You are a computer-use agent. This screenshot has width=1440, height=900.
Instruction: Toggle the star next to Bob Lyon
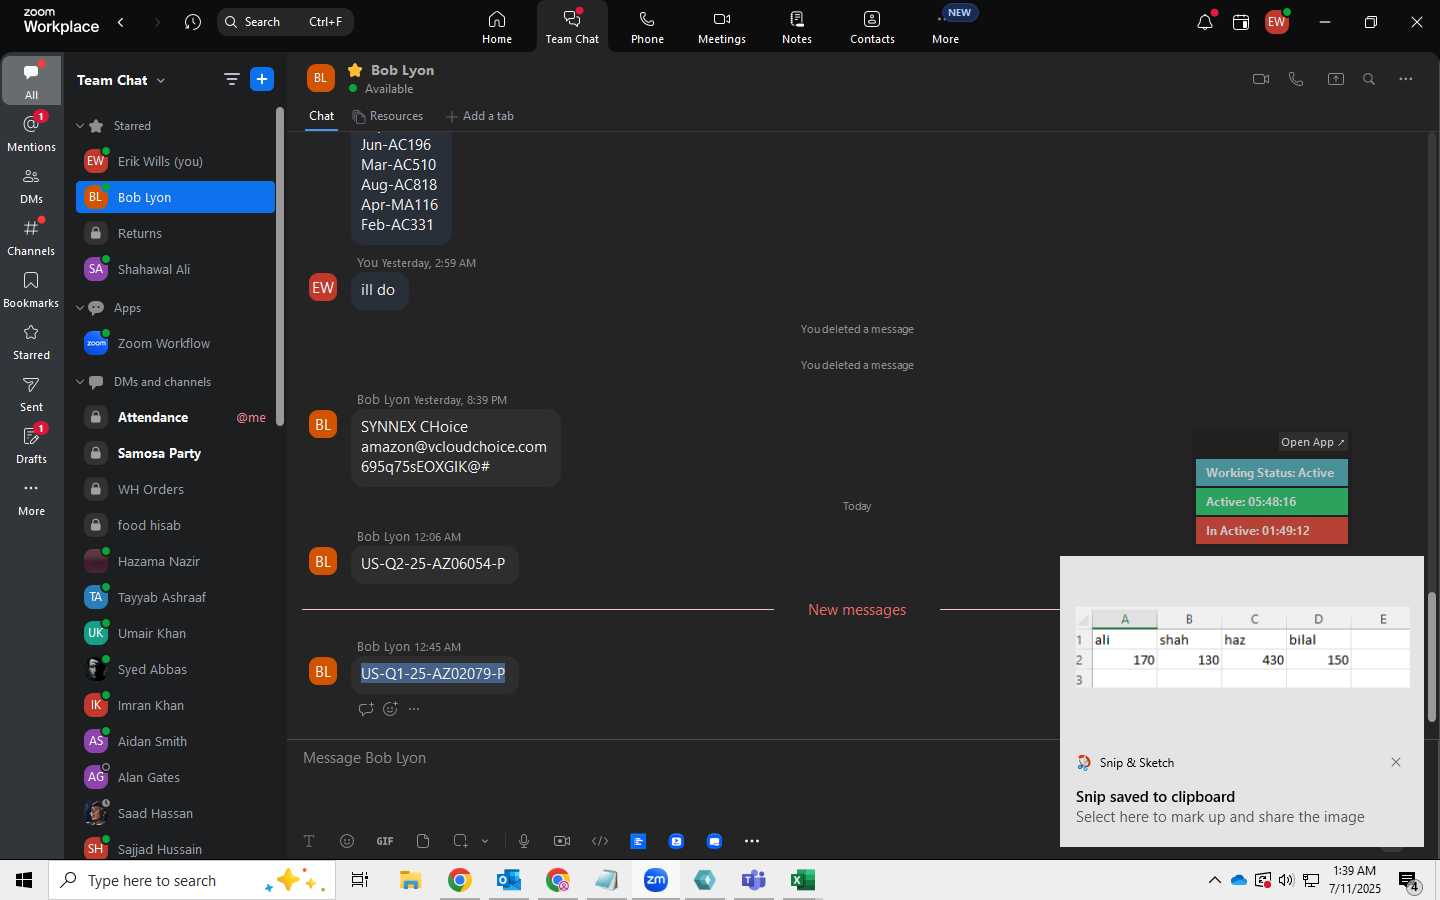pos(354,70)
